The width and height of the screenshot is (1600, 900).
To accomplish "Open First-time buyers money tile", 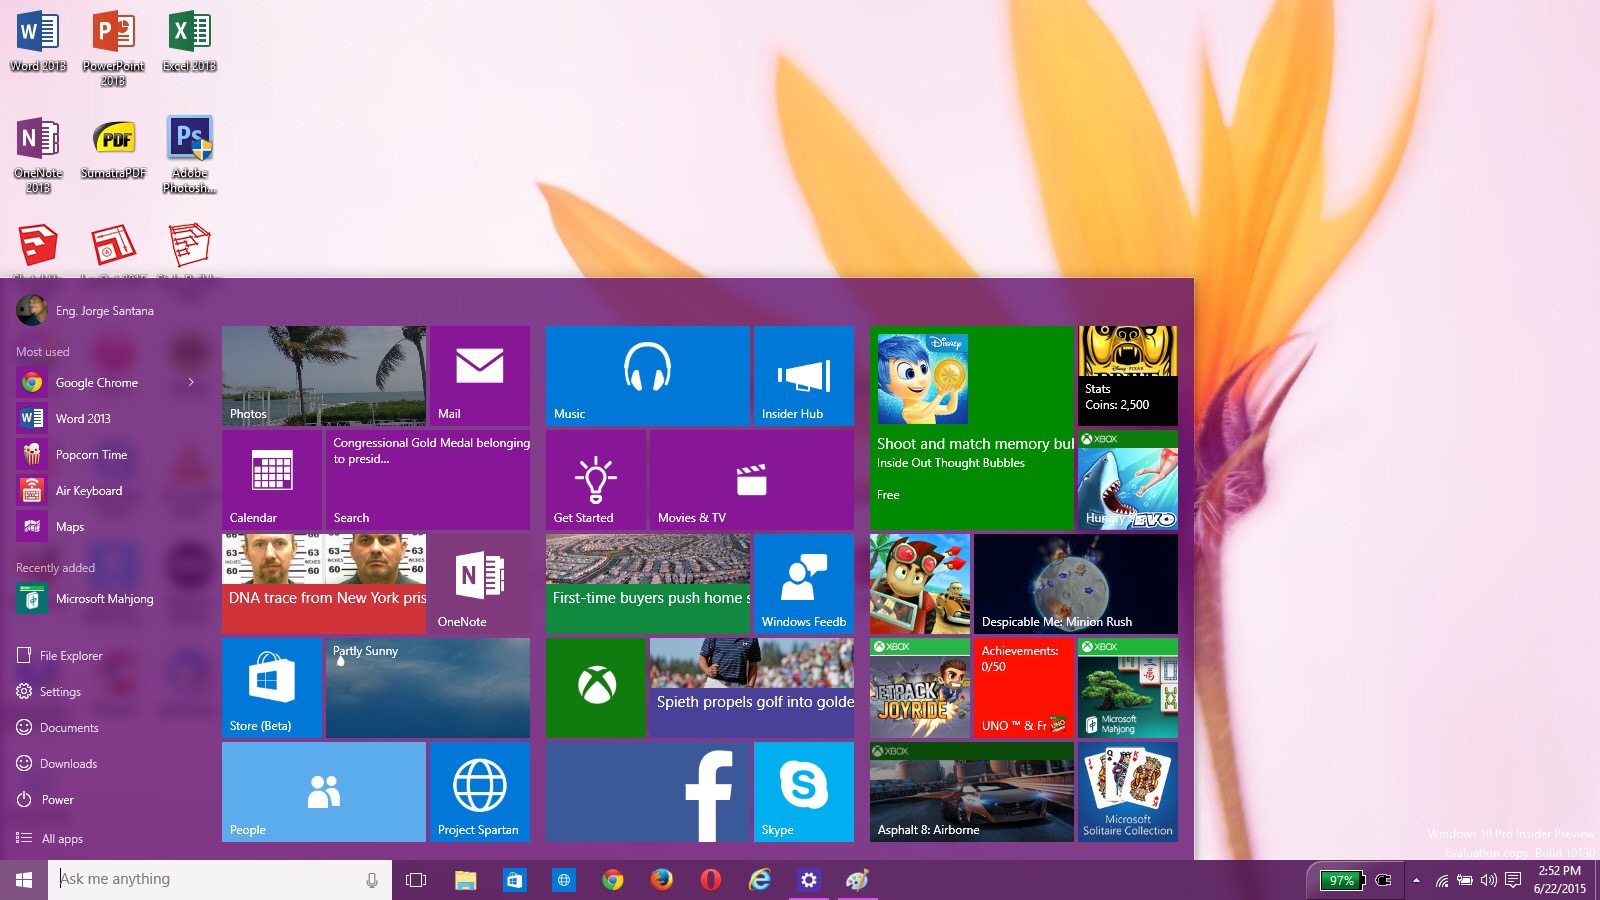I will [x=648, y=584].
